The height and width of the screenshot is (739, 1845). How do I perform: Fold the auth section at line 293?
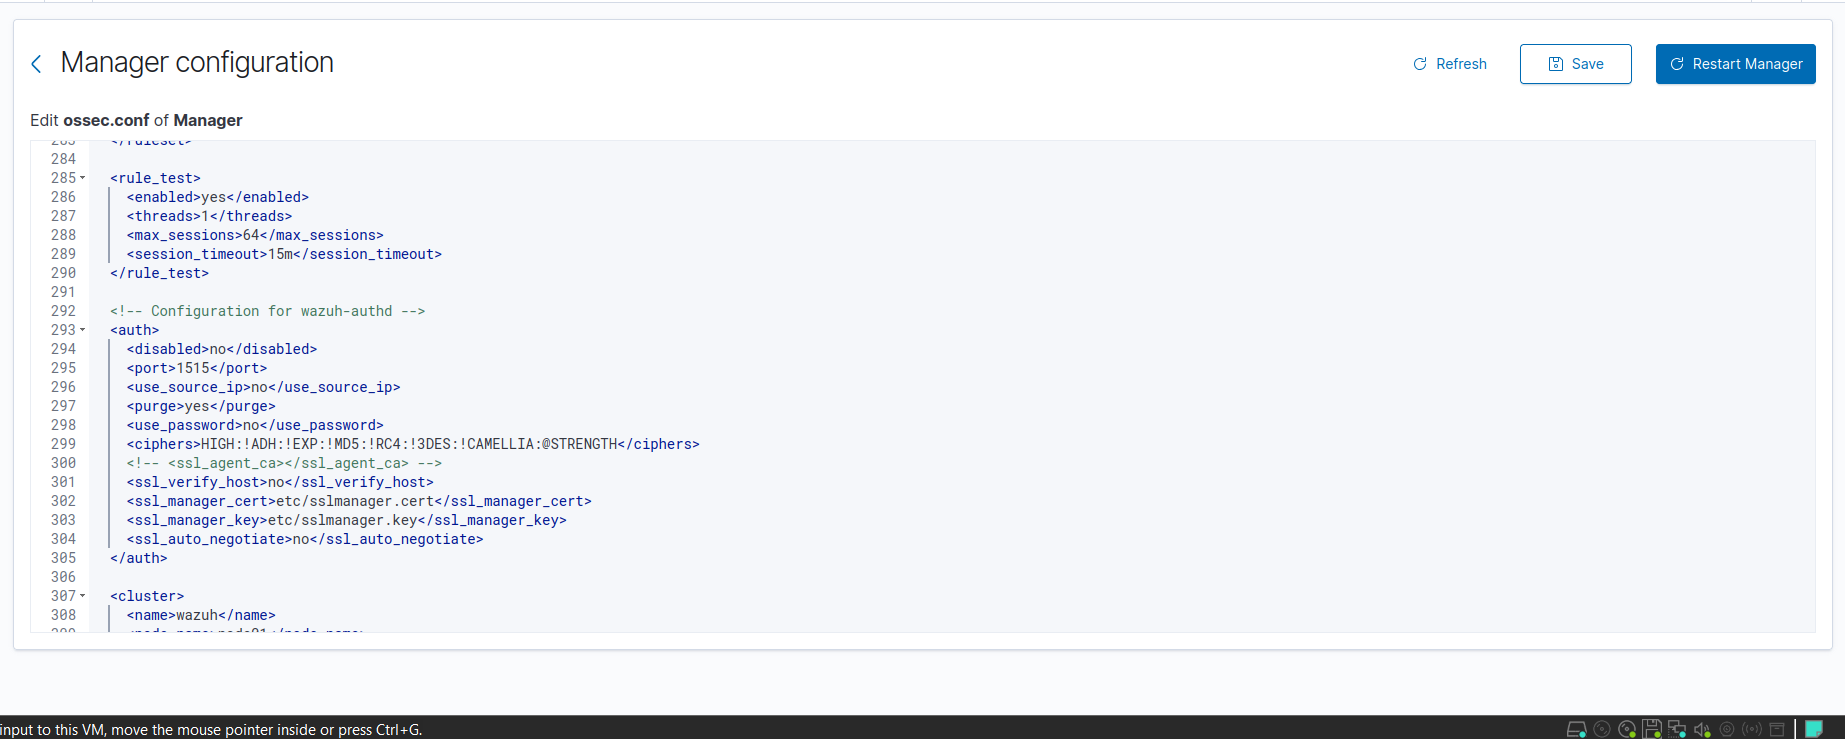click(83, 330)
